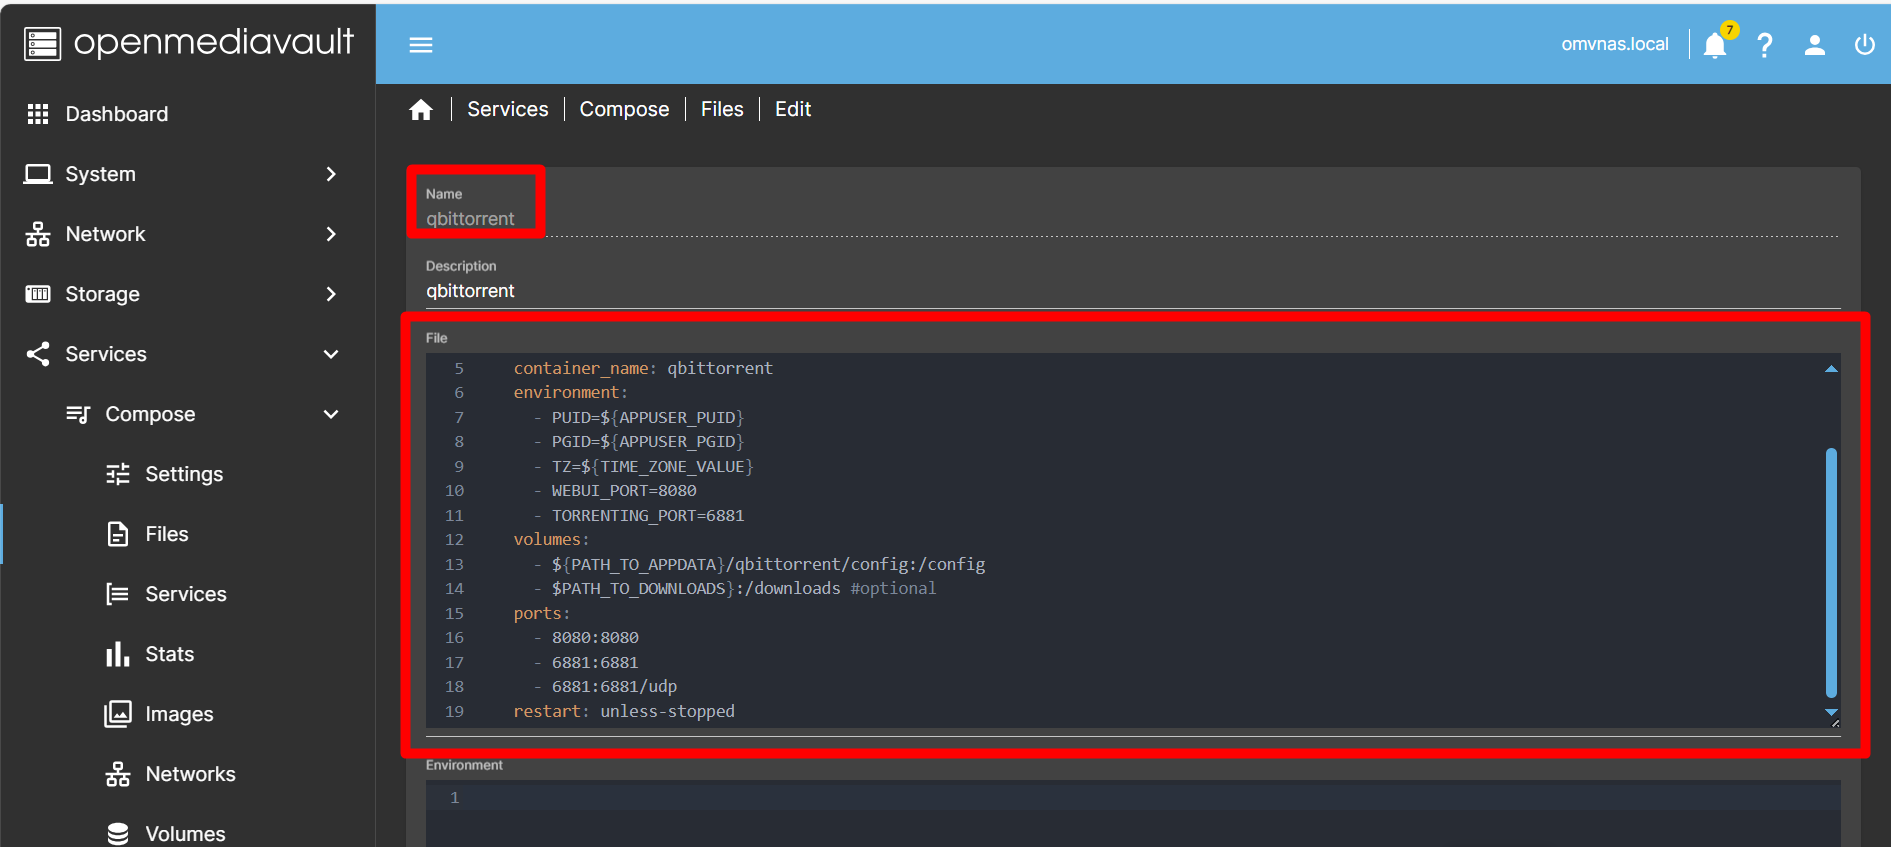The image size is (1891, 847).
Task: Click the File editor scroll down arrow
Action: 1831,712
